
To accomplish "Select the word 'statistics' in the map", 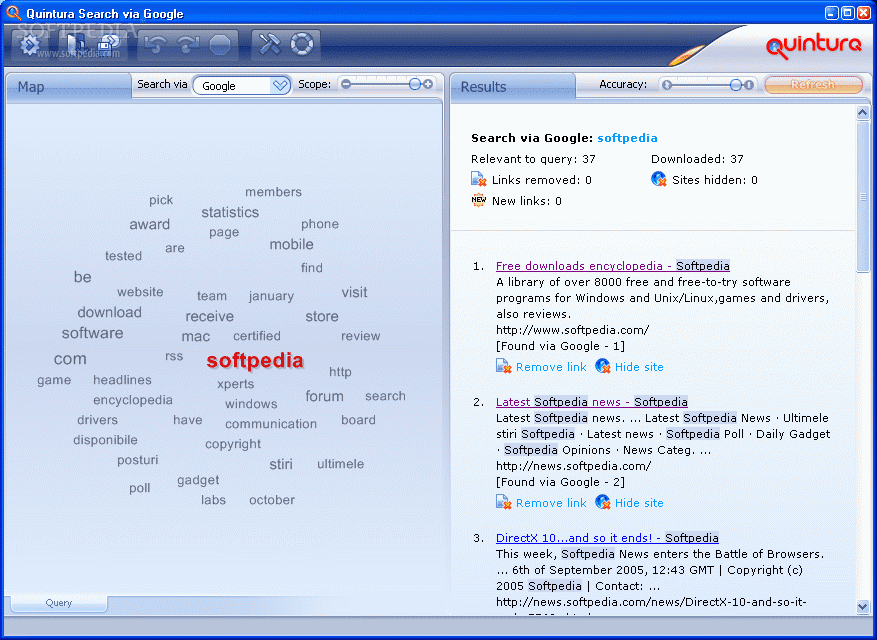I will [230, 213].
